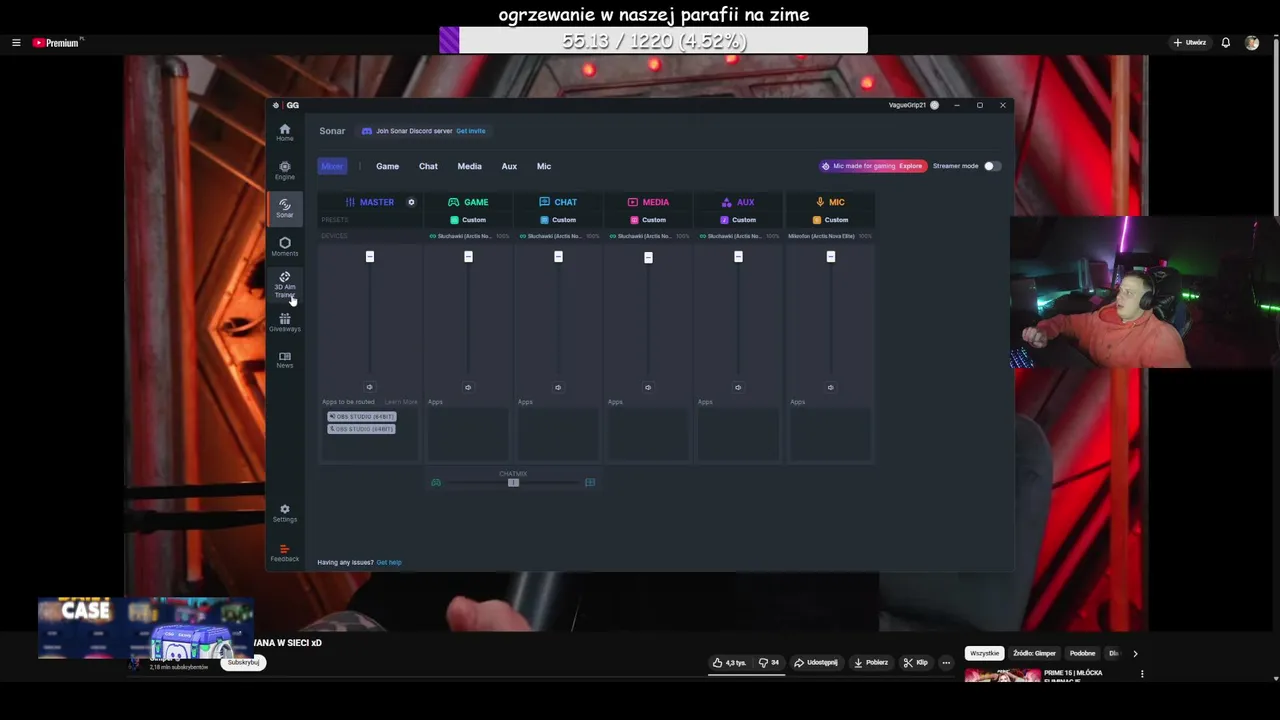1280x720 pixels.
Task: Click the Klip button
Action: 916,662
